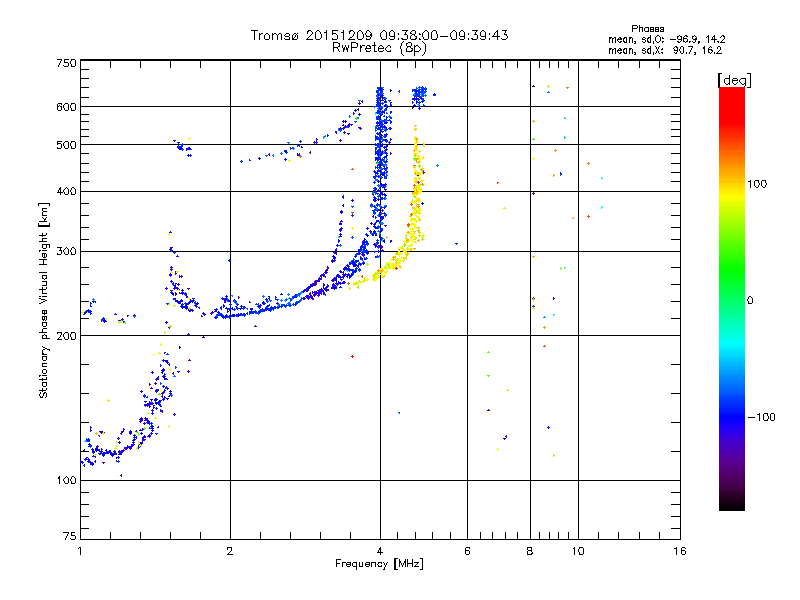
Task: Click the x-axis tick label '2'
Action: [x=230, y=551]
